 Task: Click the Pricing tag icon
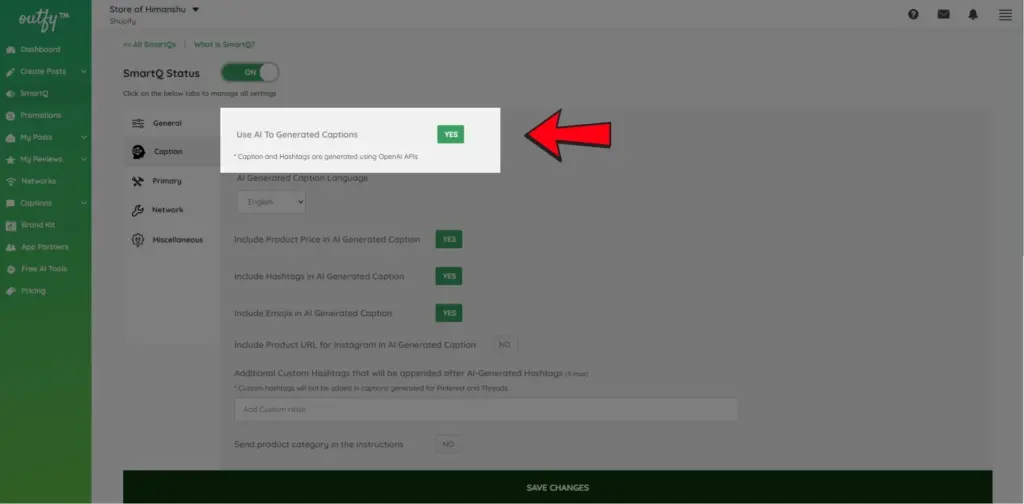click(x=11, y=291)
